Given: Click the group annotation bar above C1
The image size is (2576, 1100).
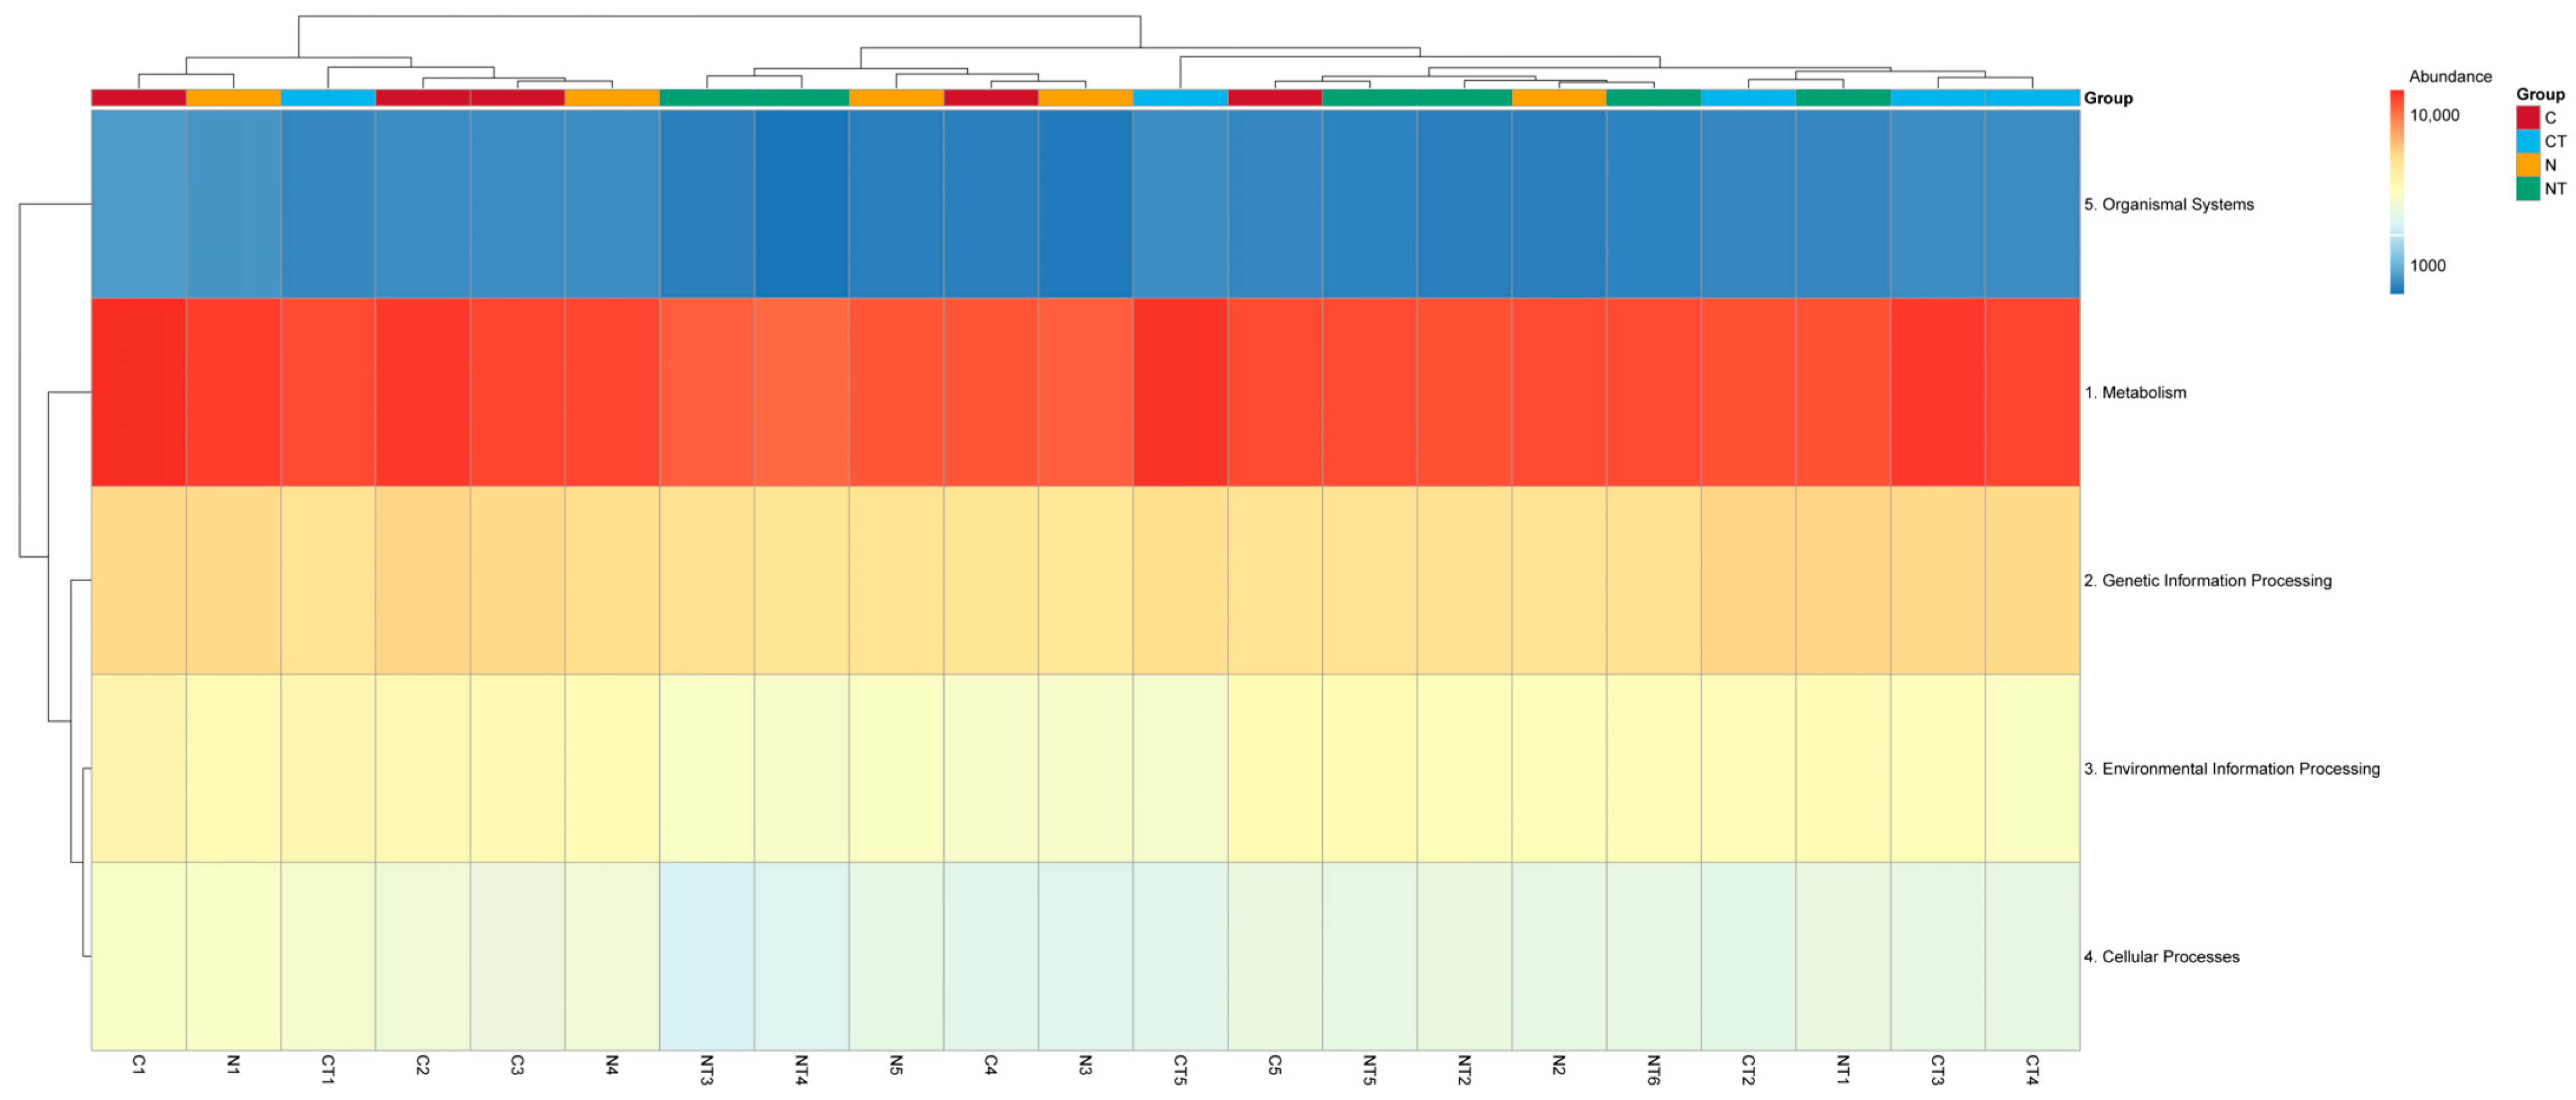Looking at the screenshot, I should pyautogui.click(x=139, y=98).
